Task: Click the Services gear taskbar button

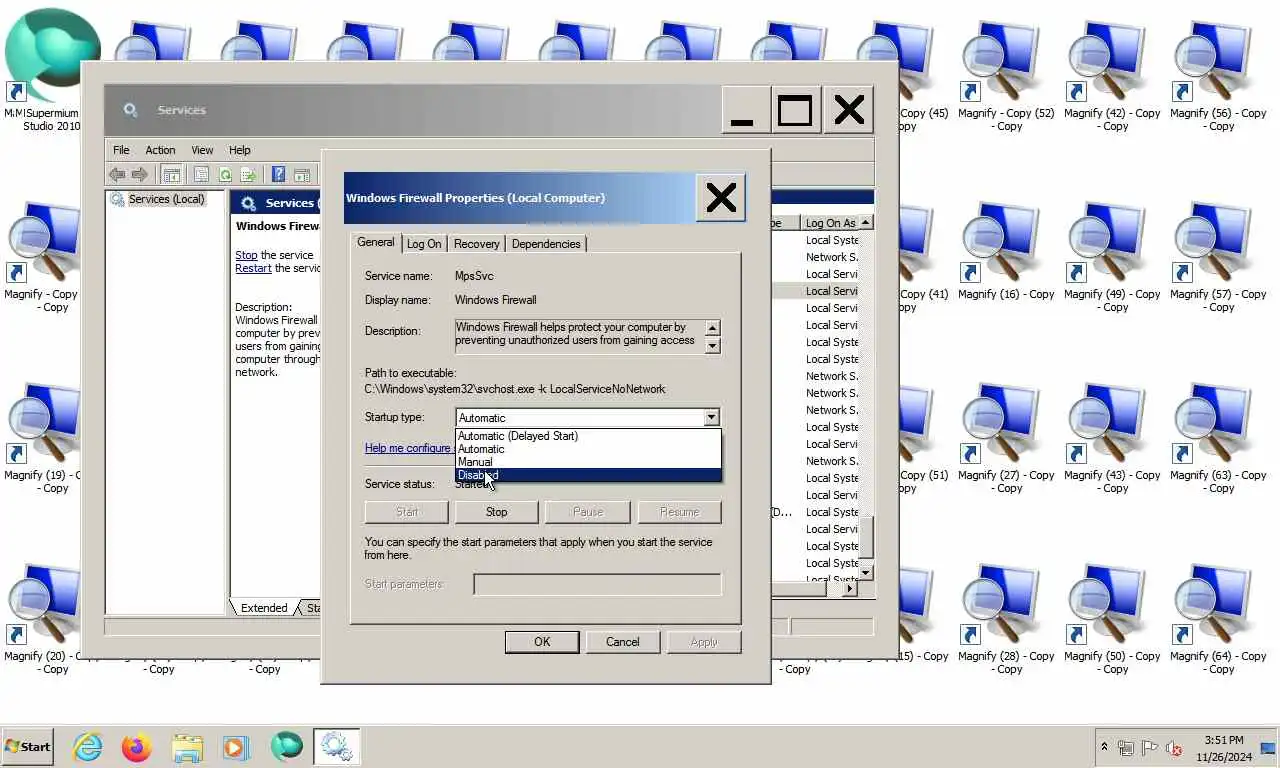Action: point(336,747)
